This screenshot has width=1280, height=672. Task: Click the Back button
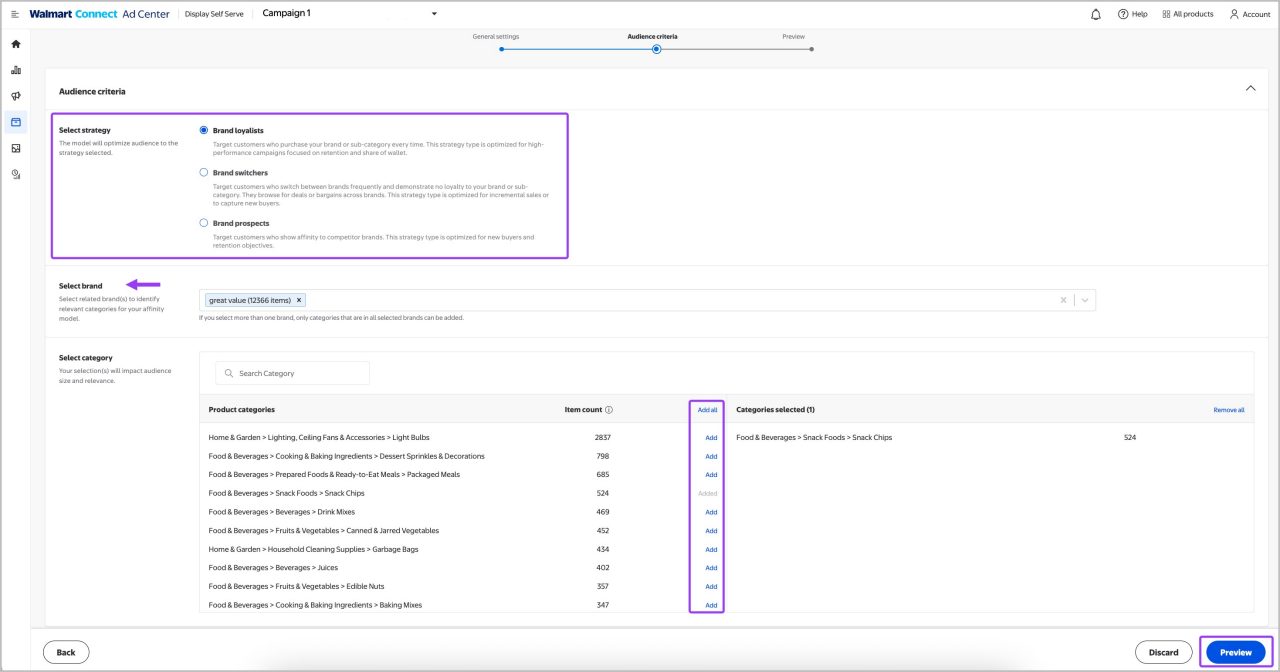[x=66, y=652]
